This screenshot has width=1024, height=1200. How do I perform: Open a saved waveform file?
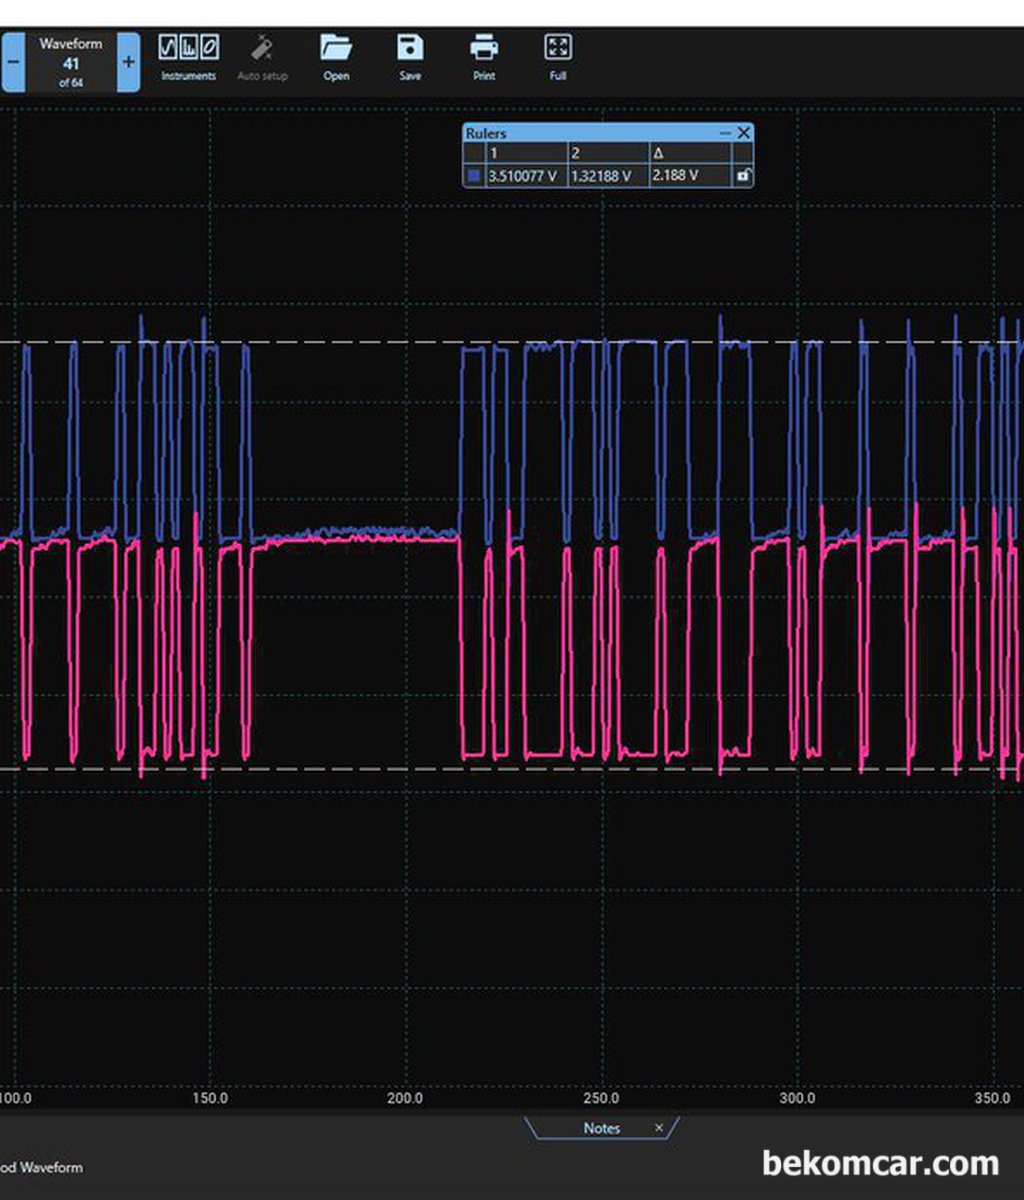click(x=336, y=59)
